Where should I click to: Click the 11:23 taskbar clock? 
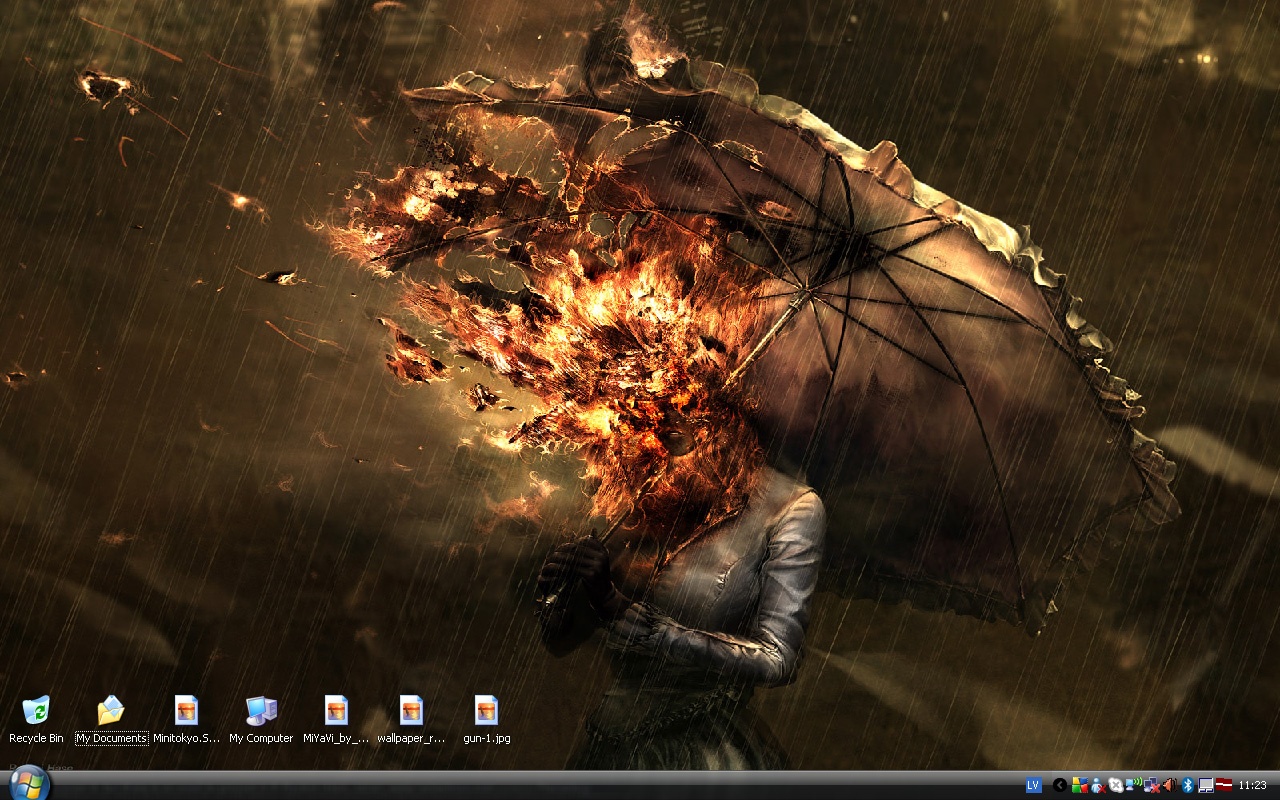click(x=1253, y=785)
